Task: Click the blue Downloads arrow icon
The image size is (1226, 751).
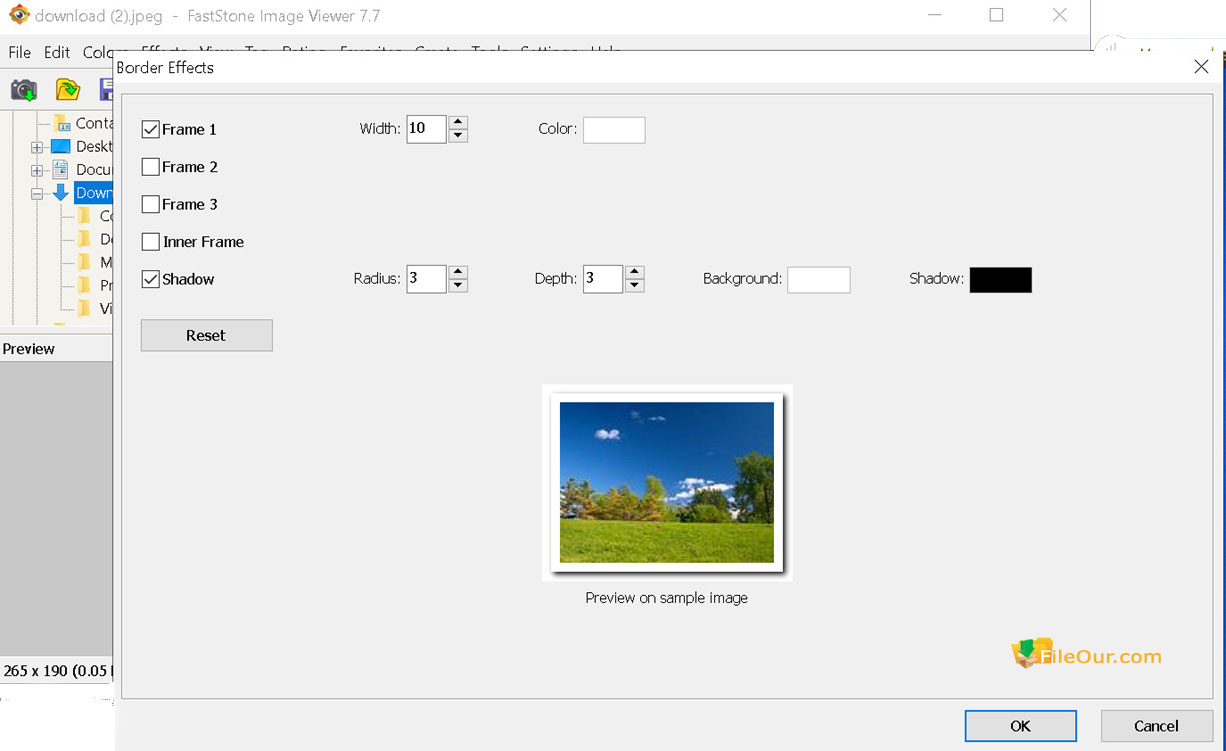Action: click(60, 192)
